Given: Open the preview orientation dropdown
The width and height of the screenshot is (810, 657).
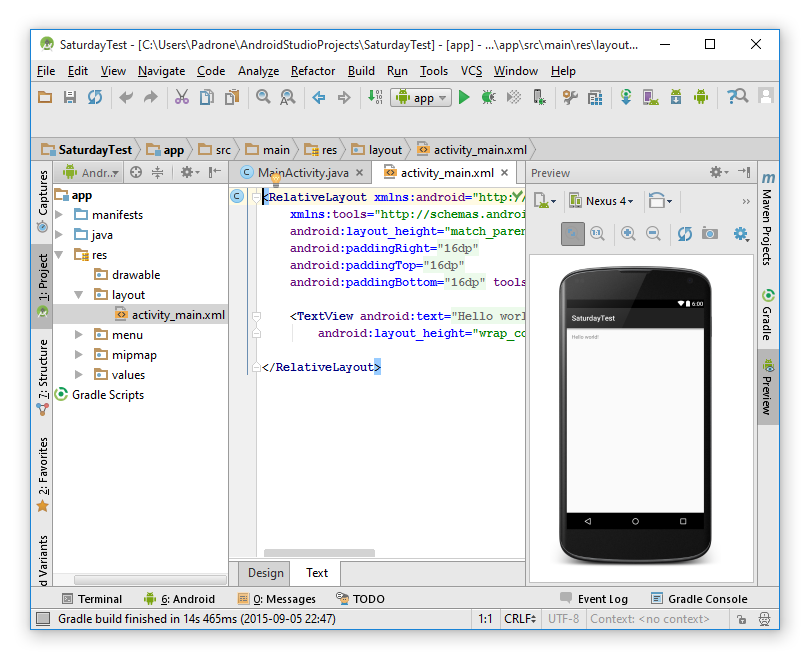Looking at the screenshot, I should coord(660,201).
